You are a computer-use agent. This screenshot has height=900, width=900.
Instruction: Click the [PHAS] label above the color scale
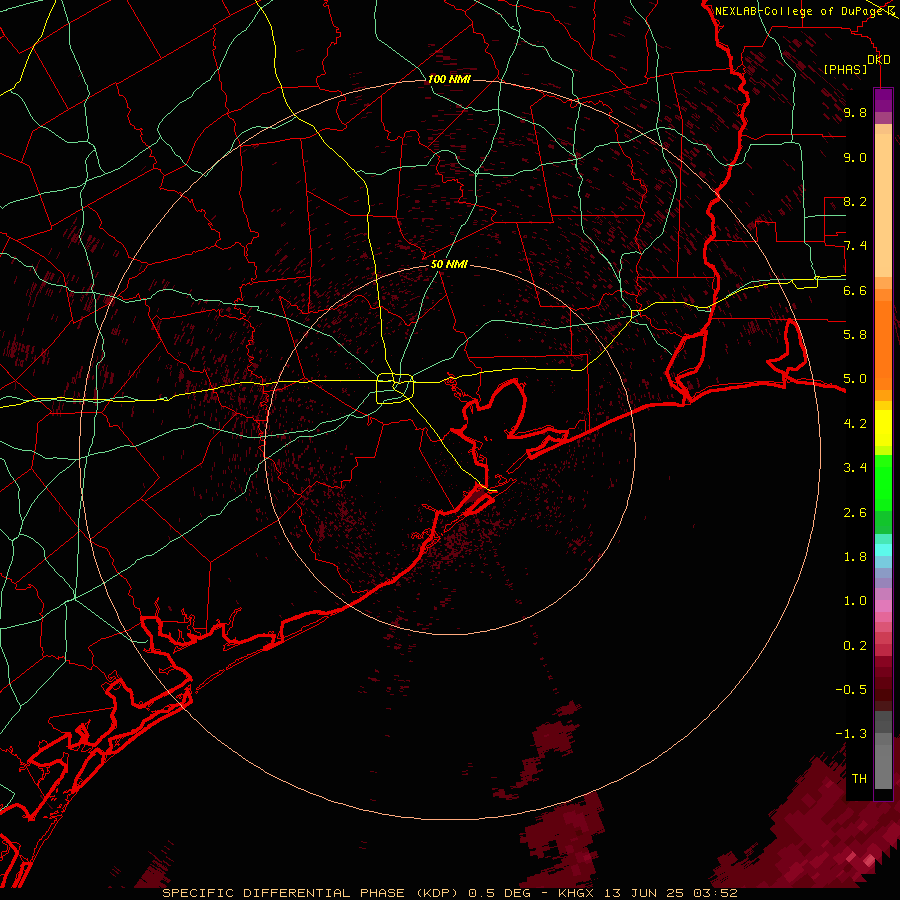tap(845, 70)
